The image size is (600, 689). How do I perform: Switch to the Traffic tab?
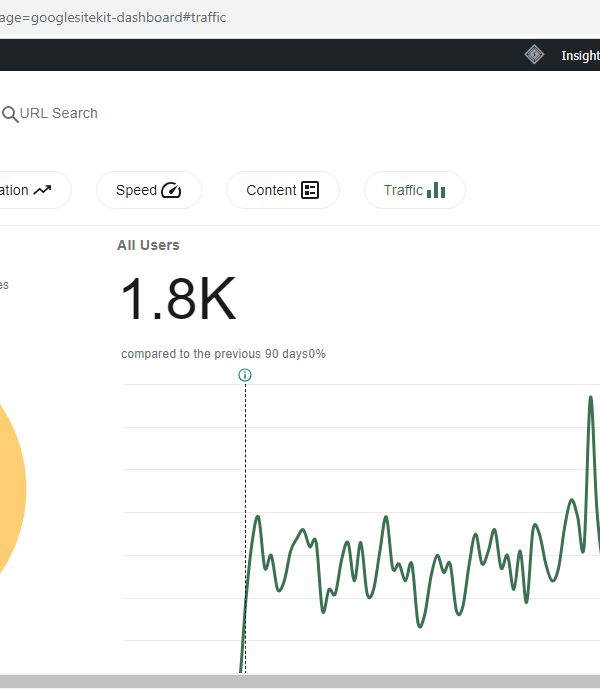415,190
